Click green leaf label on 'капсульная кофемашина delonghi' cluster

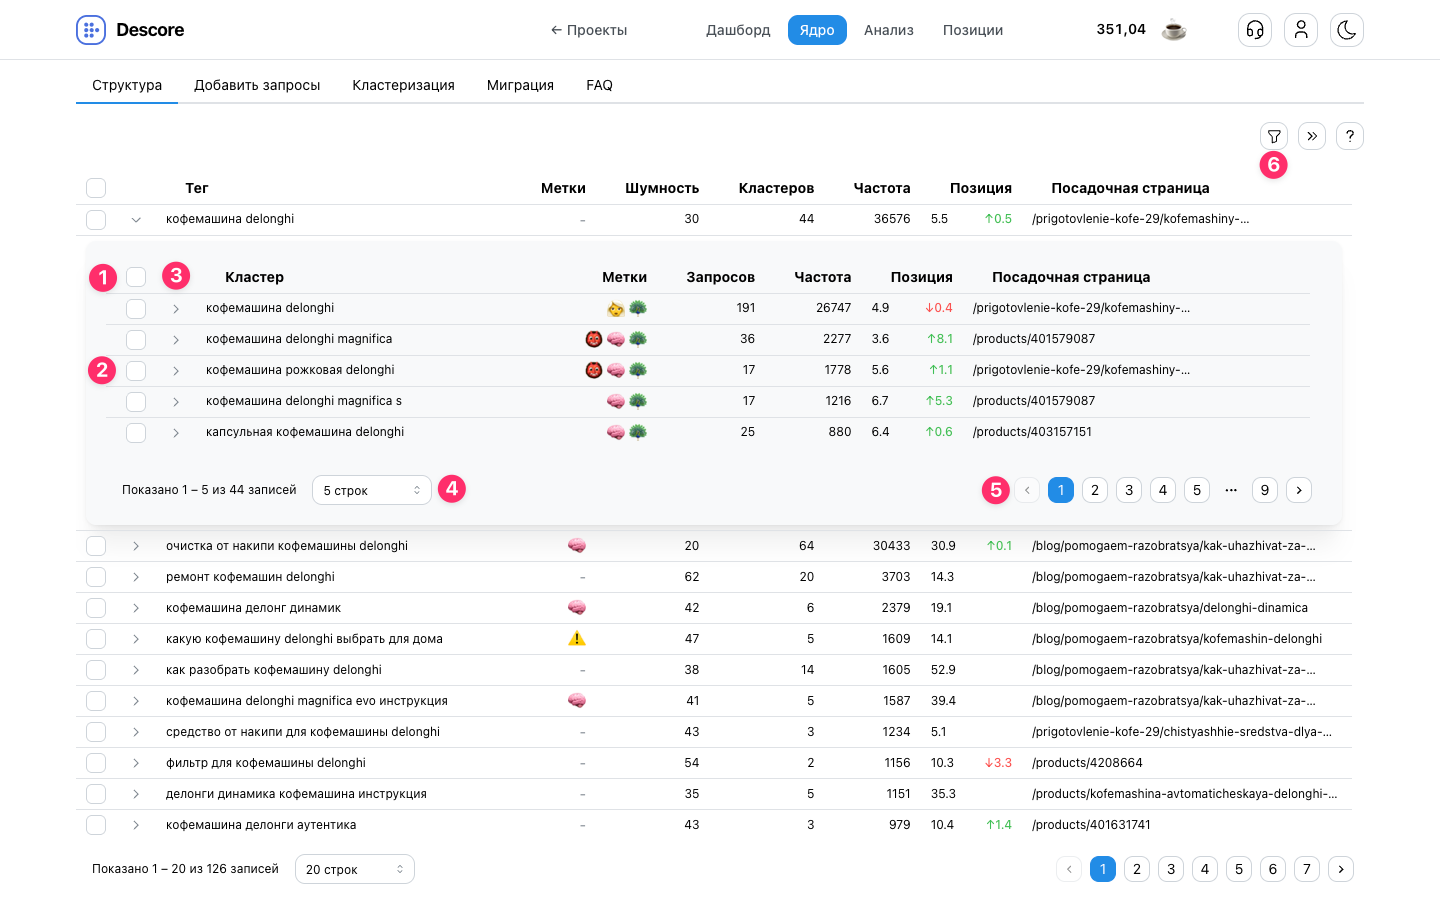pyautogui.click(x=638, y=432)
